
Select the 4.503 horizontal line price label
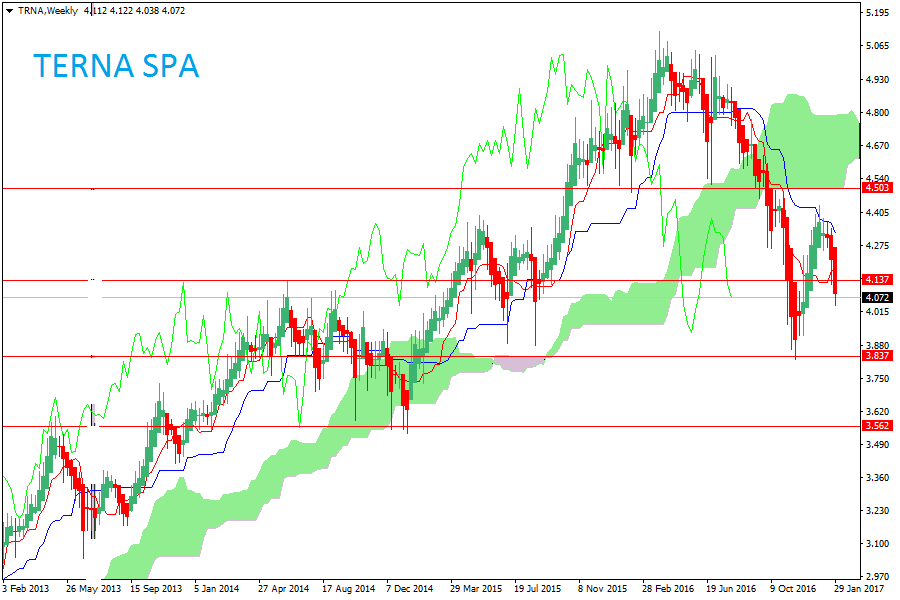(877, 188)
